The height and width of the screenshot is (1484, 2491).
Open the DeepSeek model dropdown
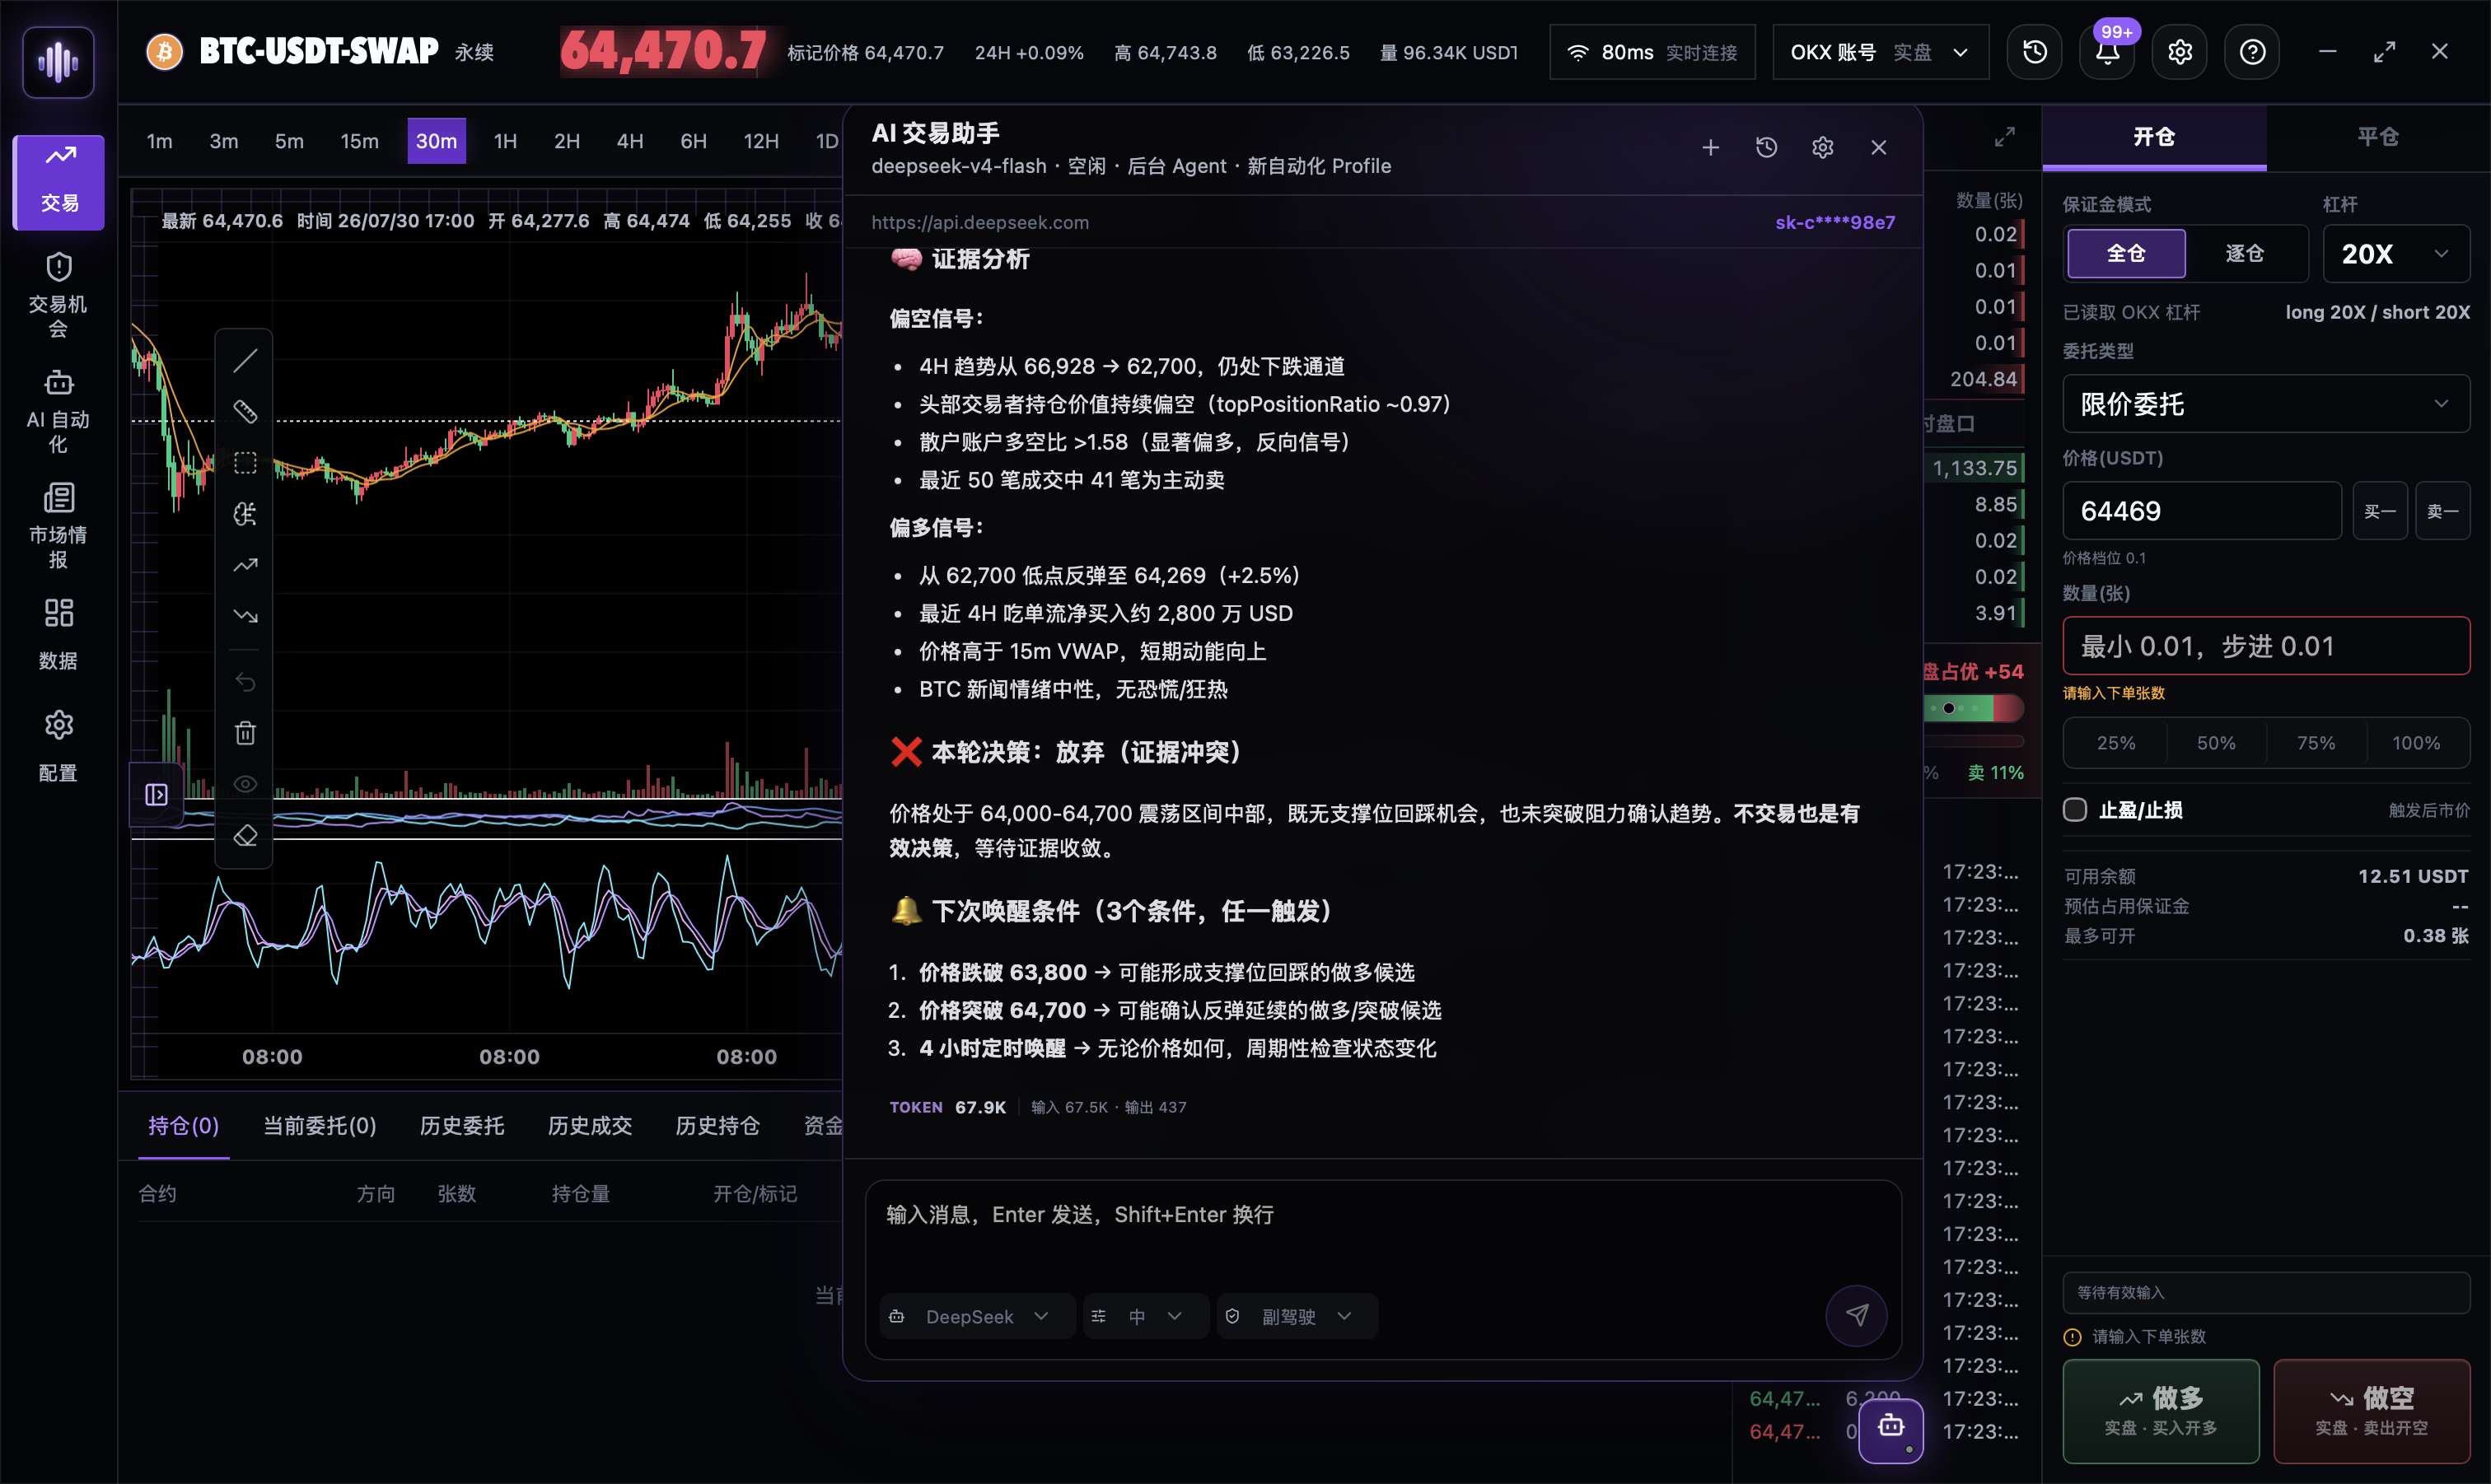click(977, 1316)
